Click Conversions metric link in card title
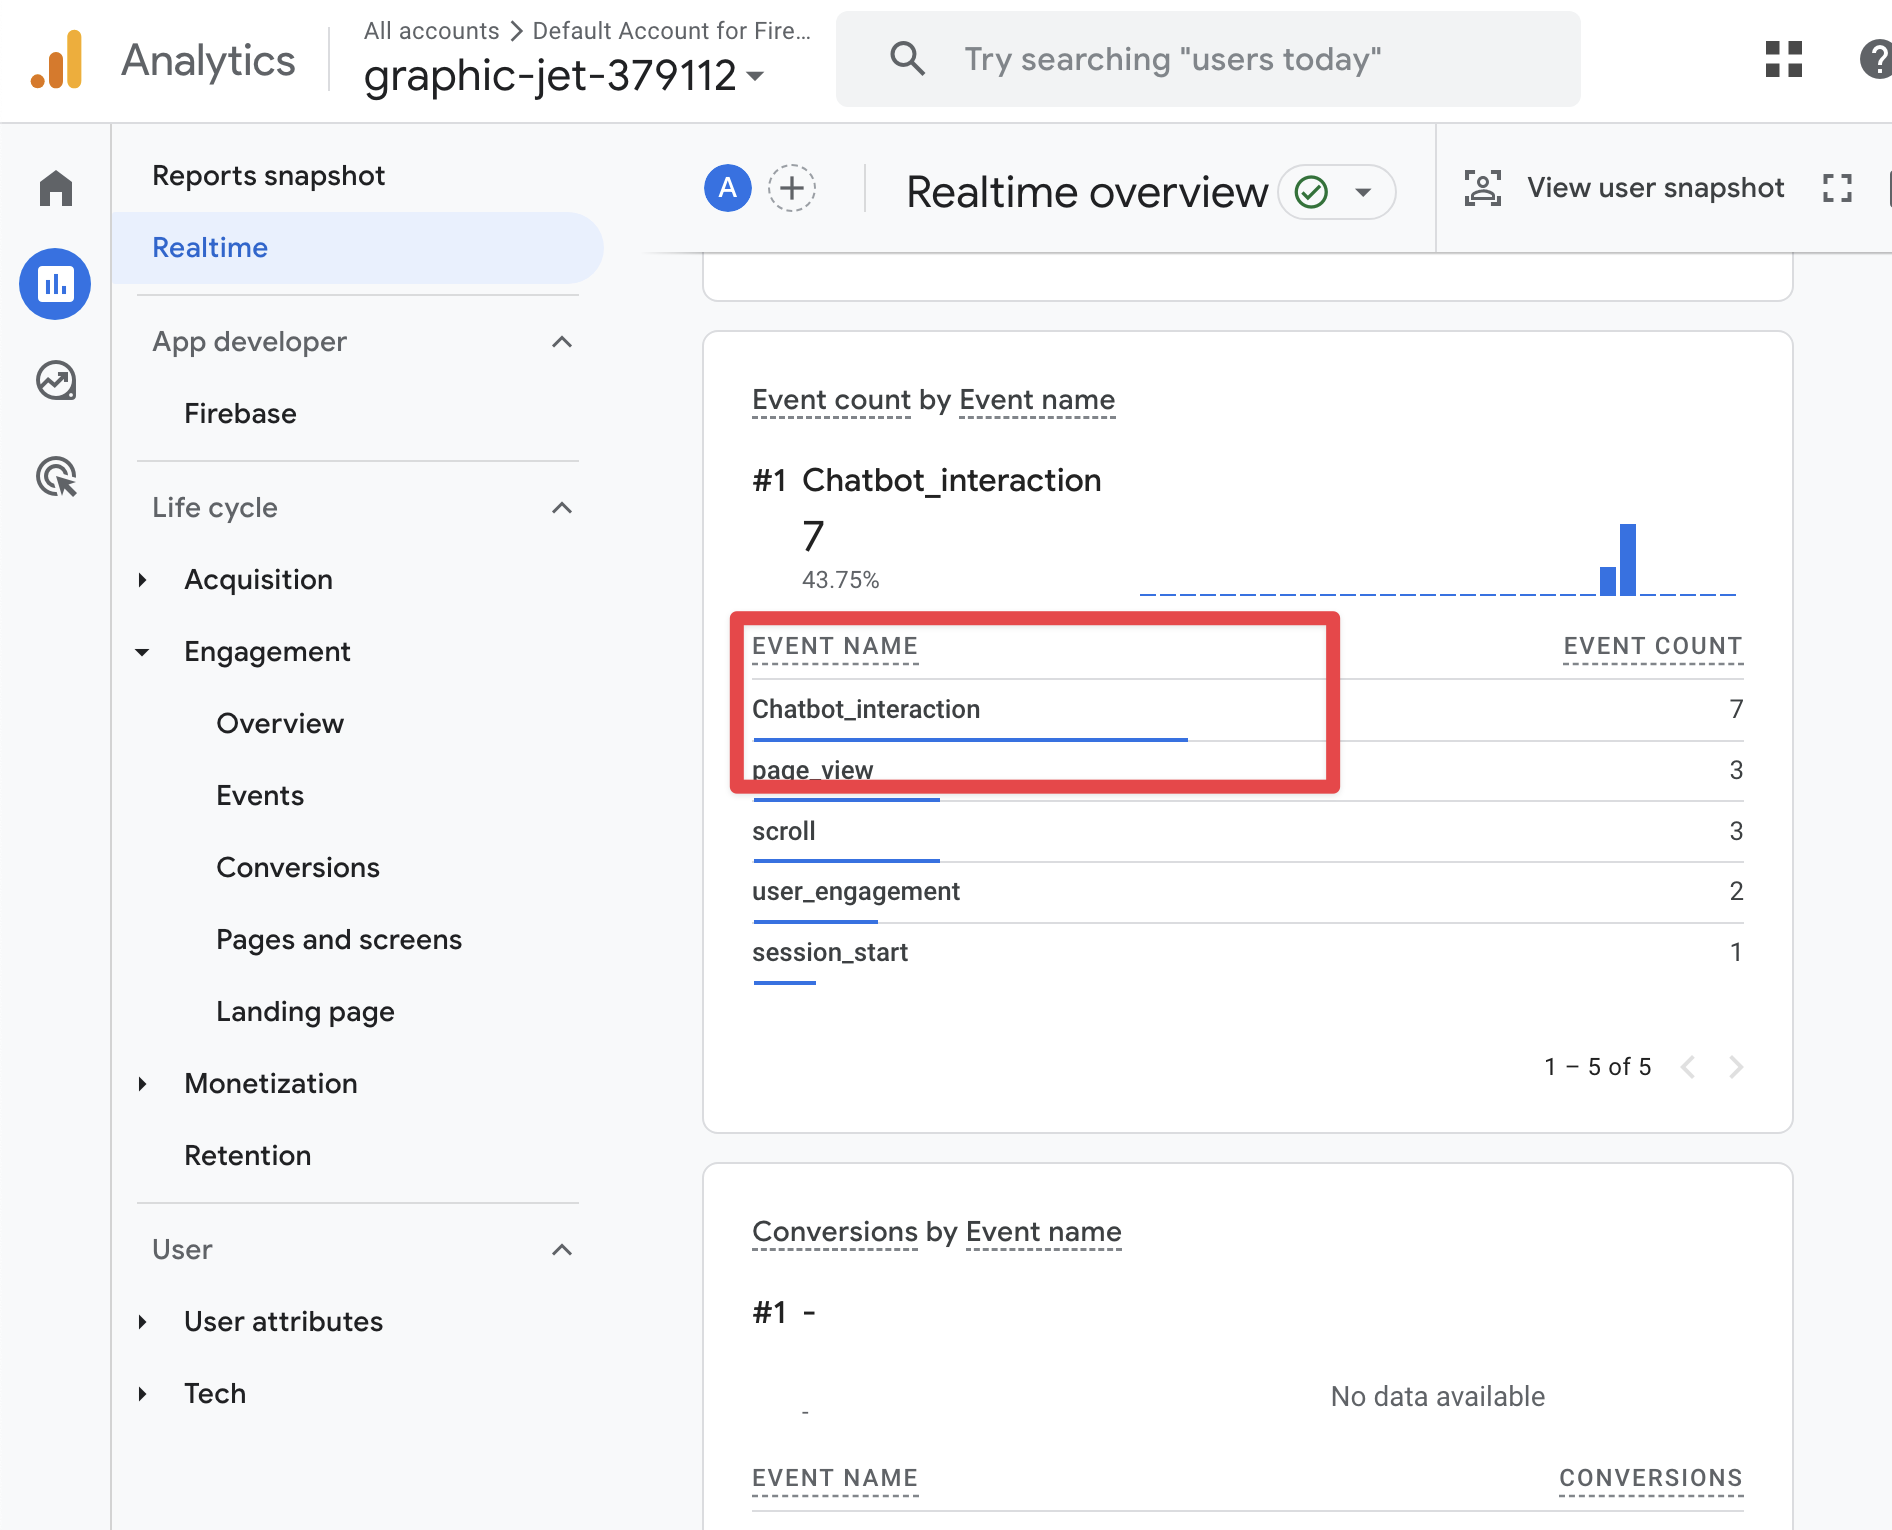Image resolution: width=1892 pixels, height=1530 pixels. (835, 1232)
